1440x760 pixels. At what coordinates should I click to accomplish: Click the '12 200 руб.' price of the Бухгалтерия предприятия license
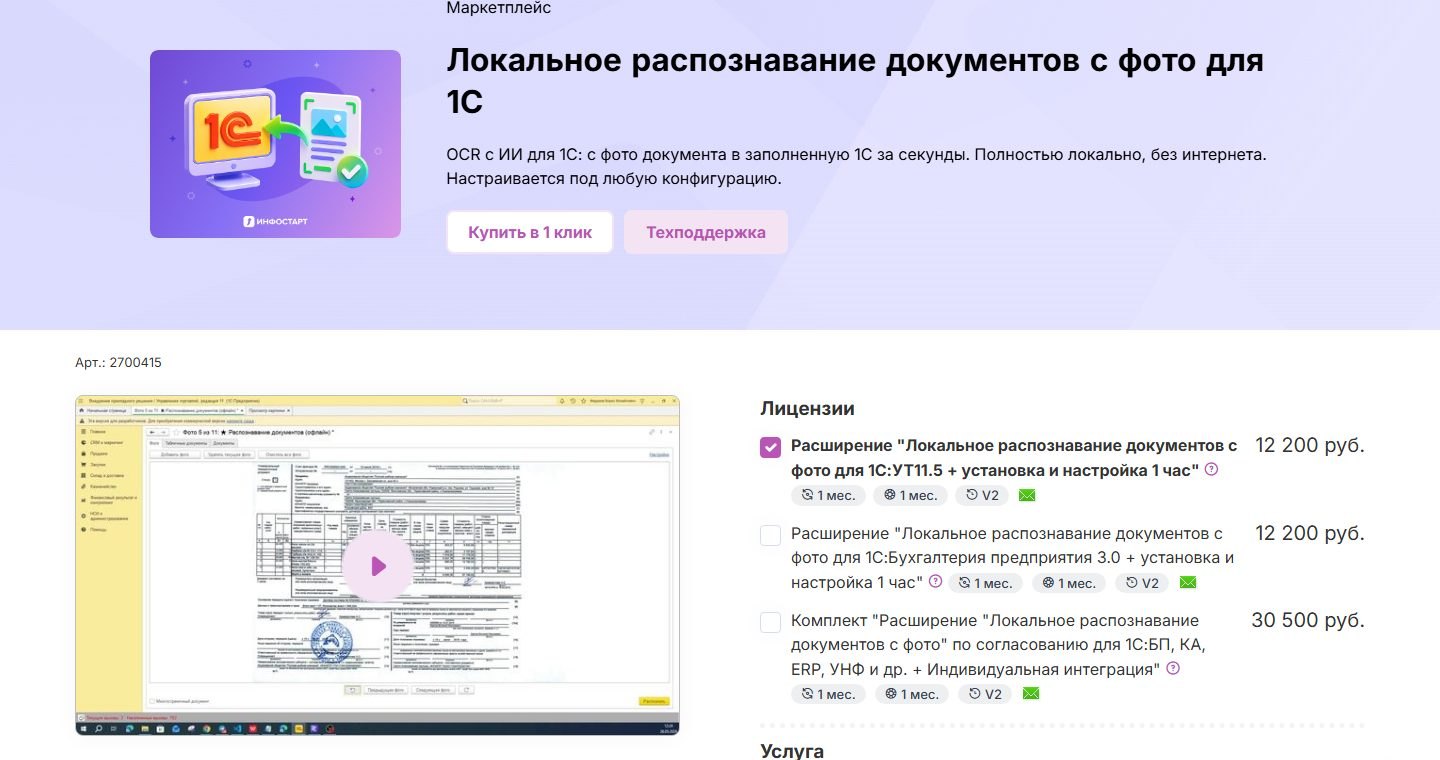tap(1310, 533)
